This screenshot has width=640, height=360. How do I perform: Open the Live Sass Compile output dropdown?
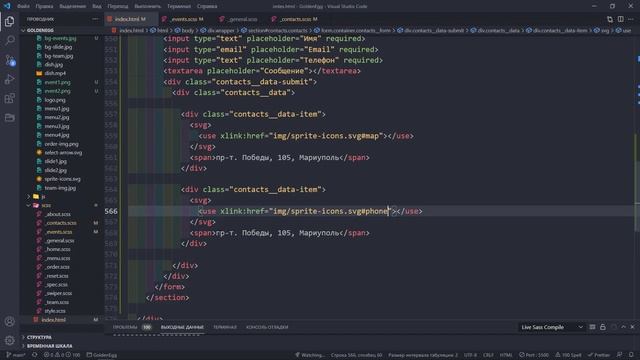[x=551, y=327]
